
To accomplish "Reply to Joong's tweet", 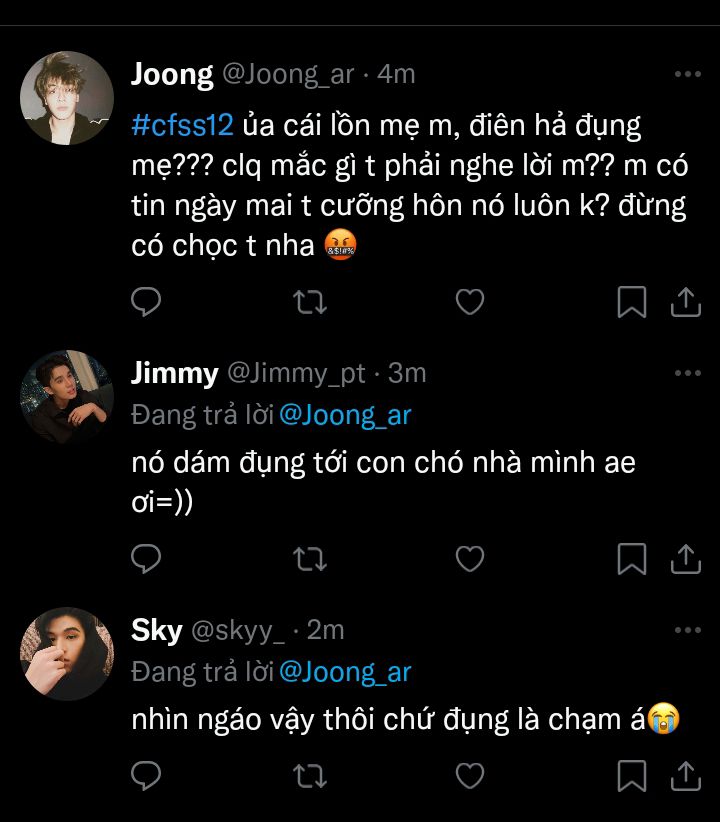I will click(147, 301).
